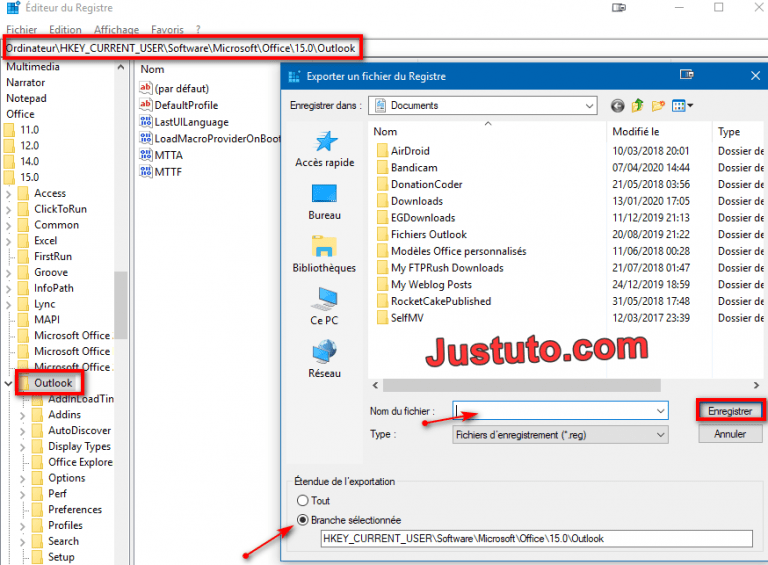
Task: Click the Enregistrer button
Action: (x=730, y=411)
